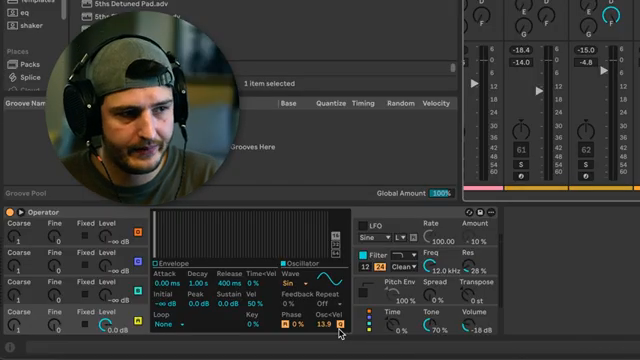Select 12 dB filter slope
The height and width of the screenshot is (360, 640).
(x=365, y=267)
